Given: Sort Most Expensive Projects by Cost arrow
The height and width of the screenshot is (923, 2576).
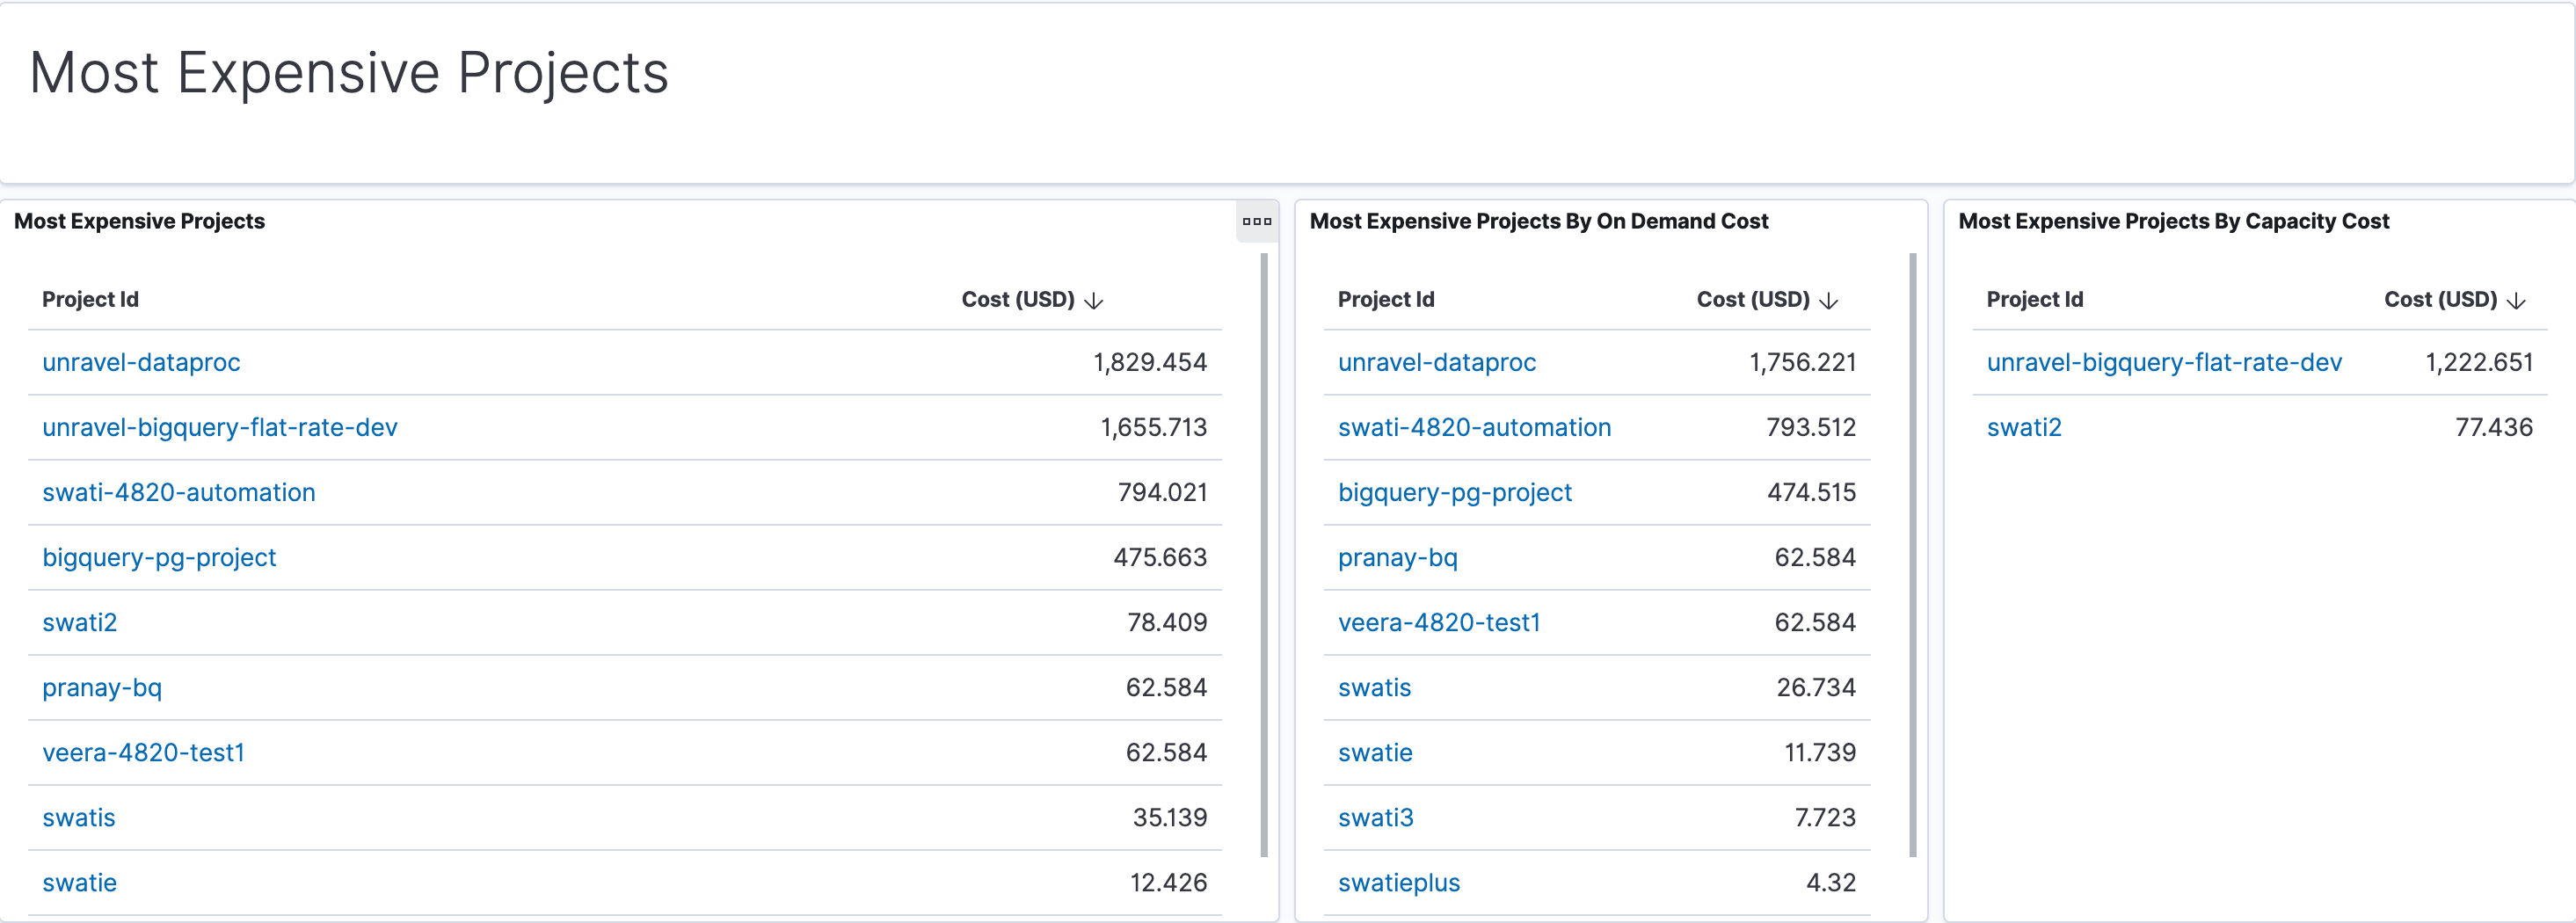Looking at the screenshot, I should click(x=1094, y=300).
